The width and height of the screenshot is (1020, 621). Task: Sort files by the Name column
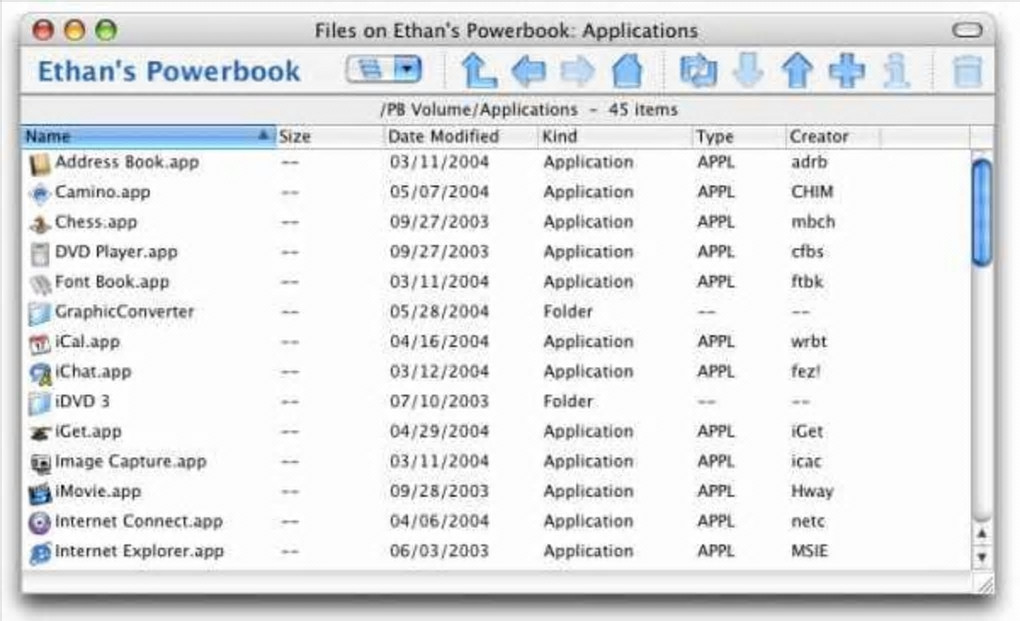(x=140, y=136)
